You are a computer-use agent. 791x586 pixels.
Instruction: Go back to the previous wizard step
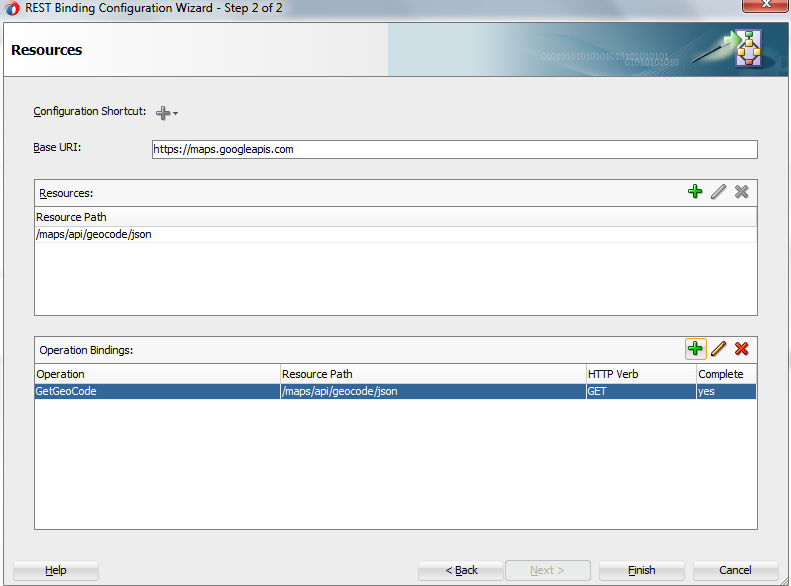pyautogui.click(x=461, y=570)
